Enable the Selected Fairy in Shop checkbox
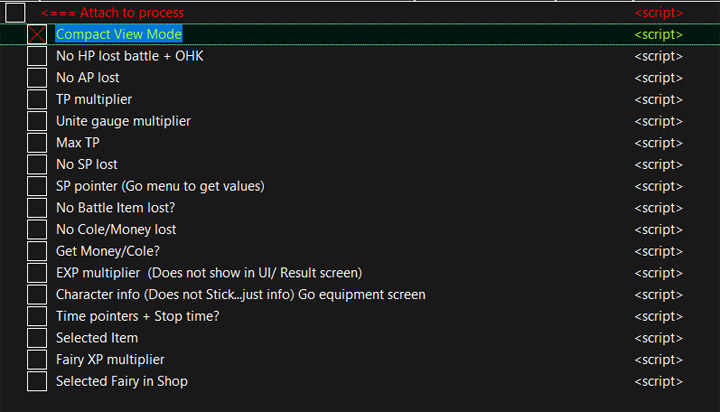Image resolution: width=720 pixels, height=412 pixels. coord(37,381)
